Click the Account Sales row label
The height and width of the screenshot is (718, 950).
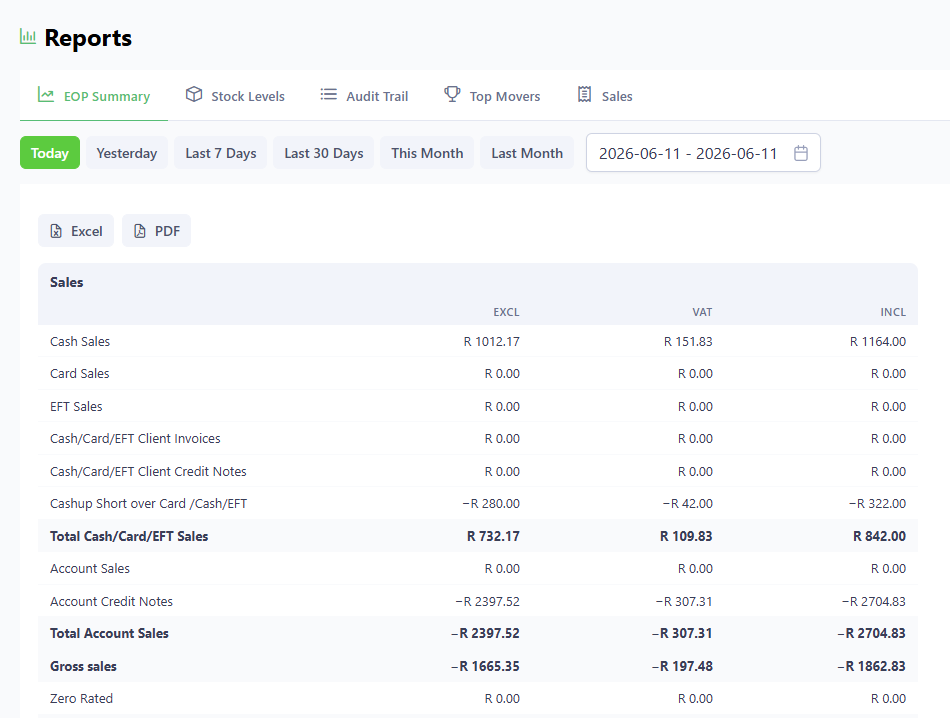pos(90,568)
